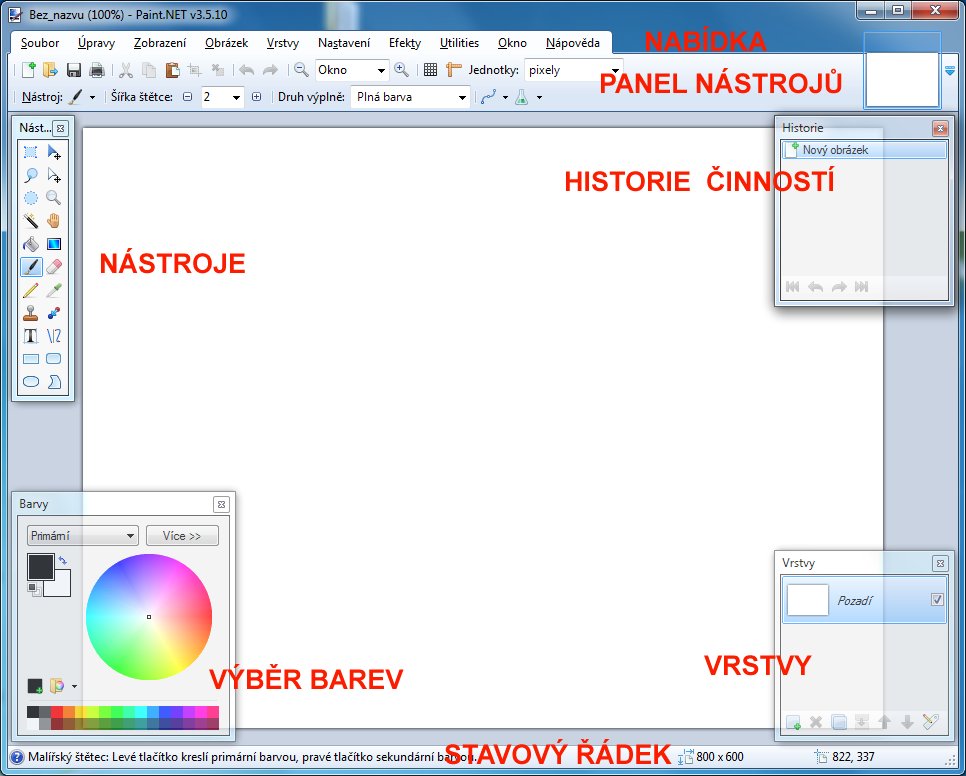Select the Recolor tool

(x=54, y=313)
